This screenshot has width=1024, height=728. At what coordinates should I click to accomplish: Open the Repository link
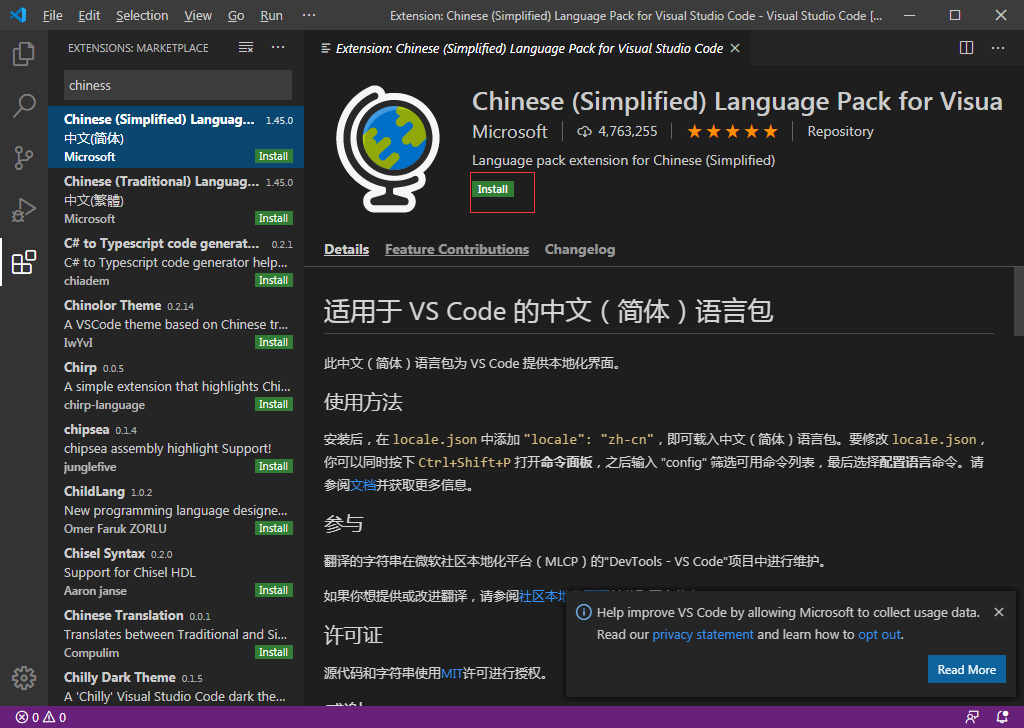click(840, 132)
